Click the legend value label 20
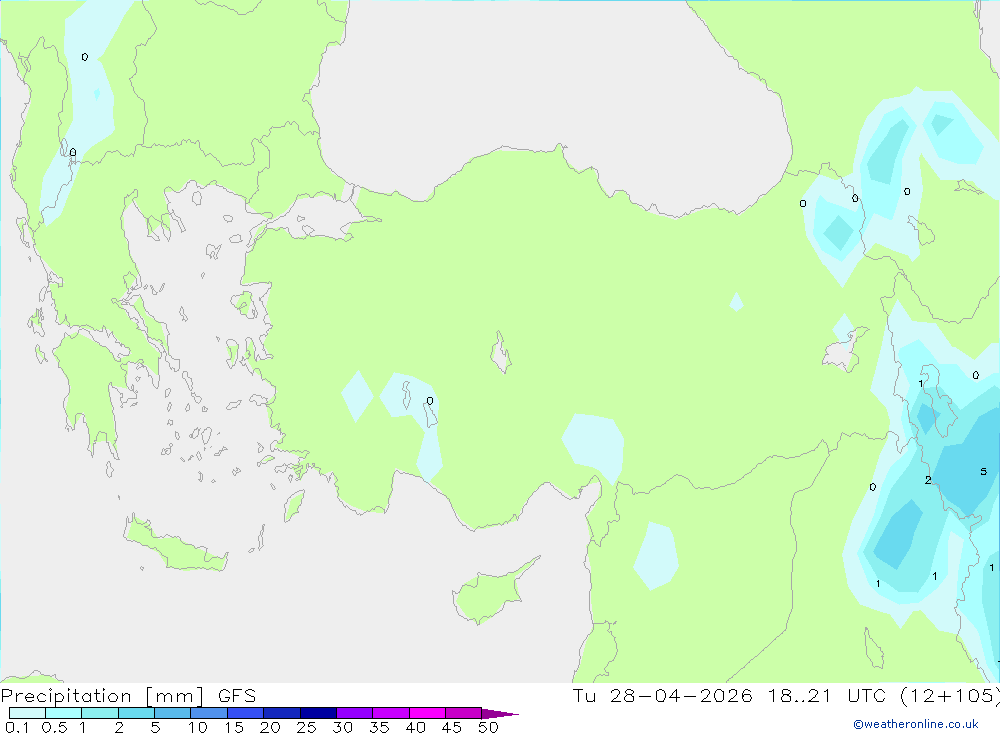The width and height of the screenshot is (1000, 733). tap(270, 727)
